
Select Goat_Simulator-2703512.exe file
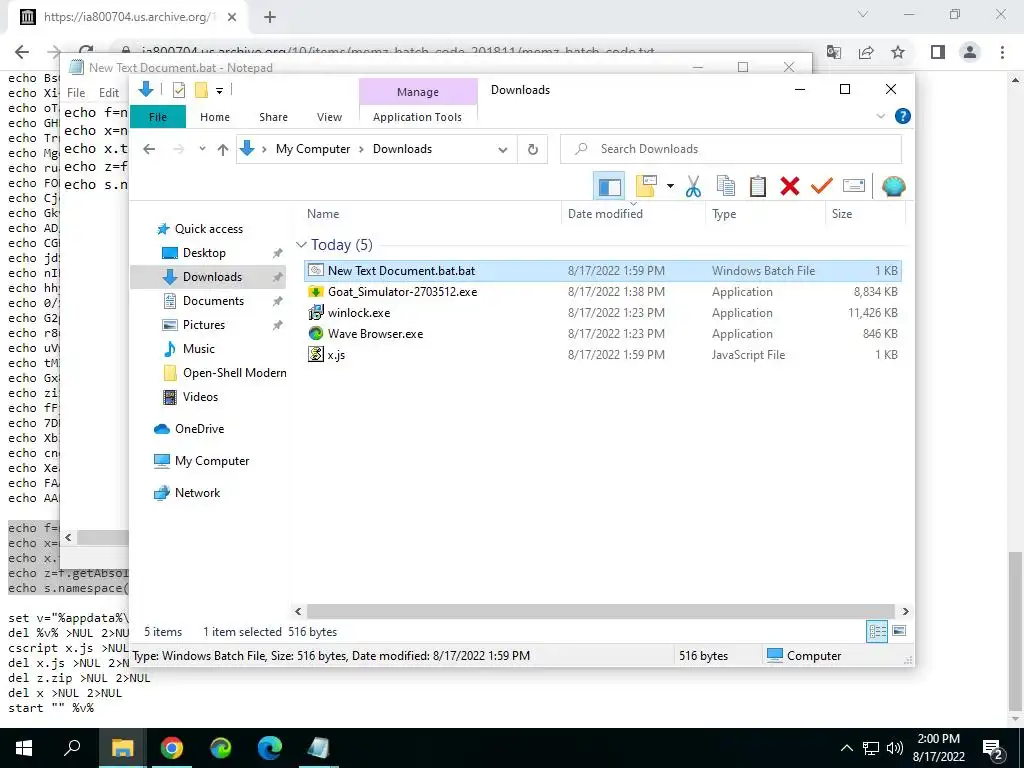pyautogui.click(x=603, y=292)
